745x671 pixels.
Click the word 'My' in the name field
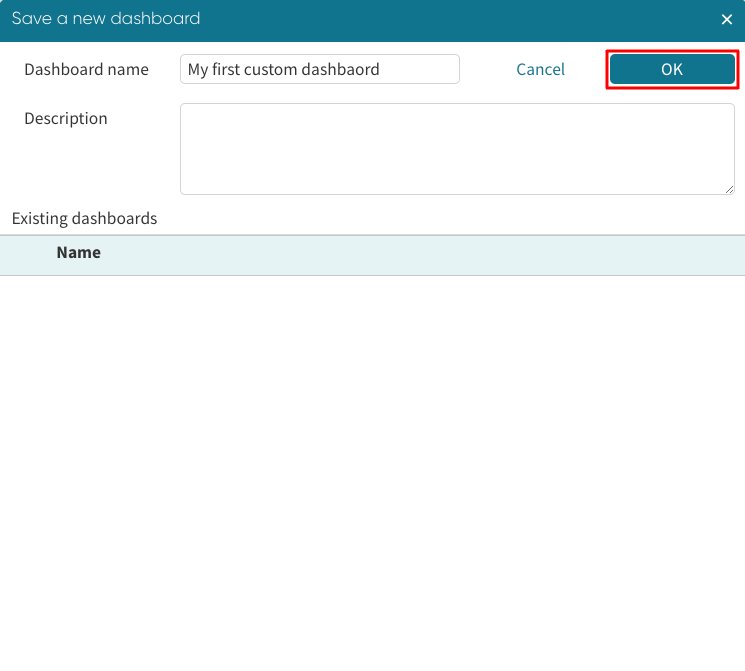point(198,70)
